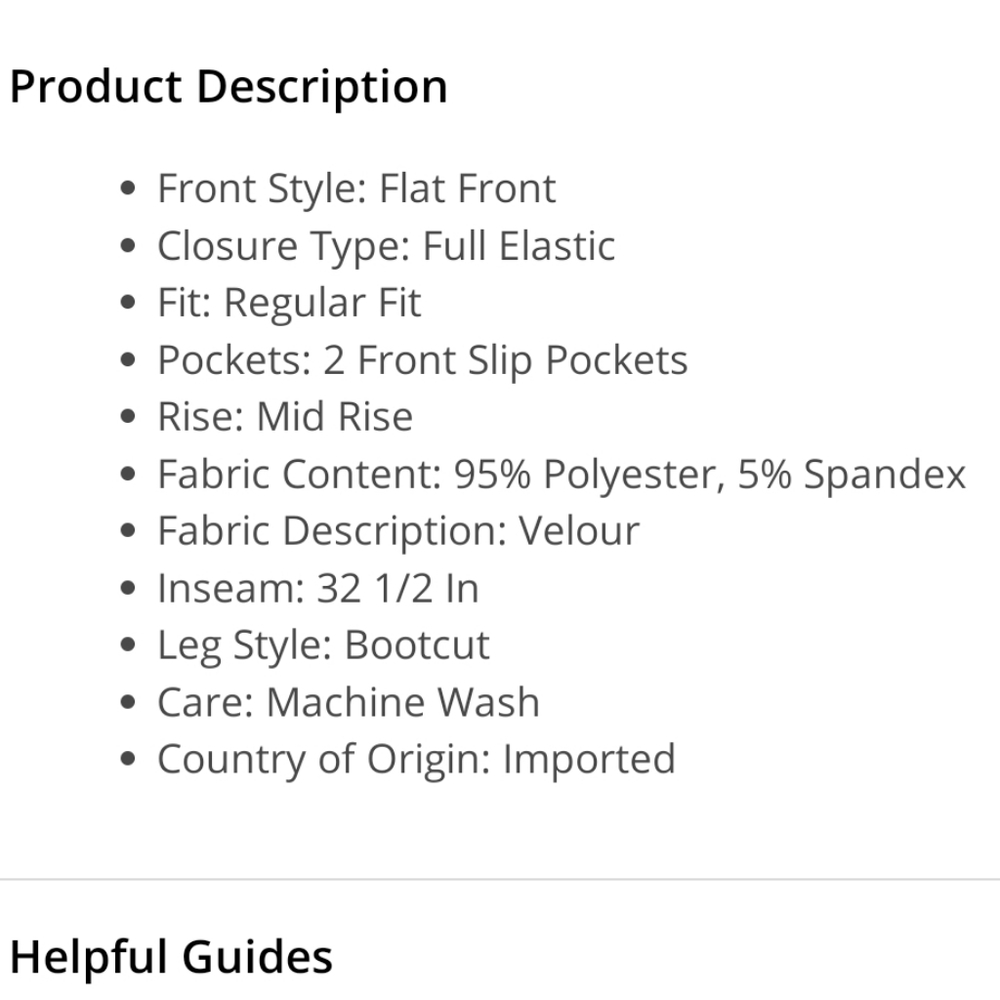Select the word Velour
The width and height of the screenshot is (1000, 1000).
coord(578,531)
